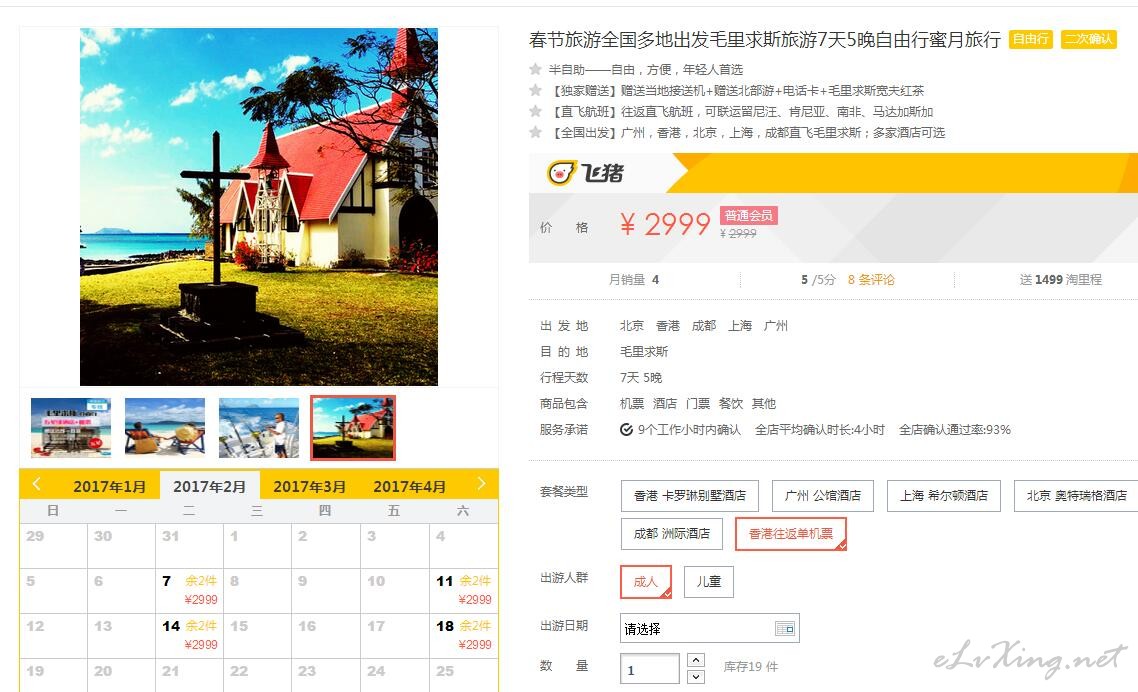This screenshot has width=1138, height=692.
Task: Select the fishing boat thumbnail
Action: (259, 428)
